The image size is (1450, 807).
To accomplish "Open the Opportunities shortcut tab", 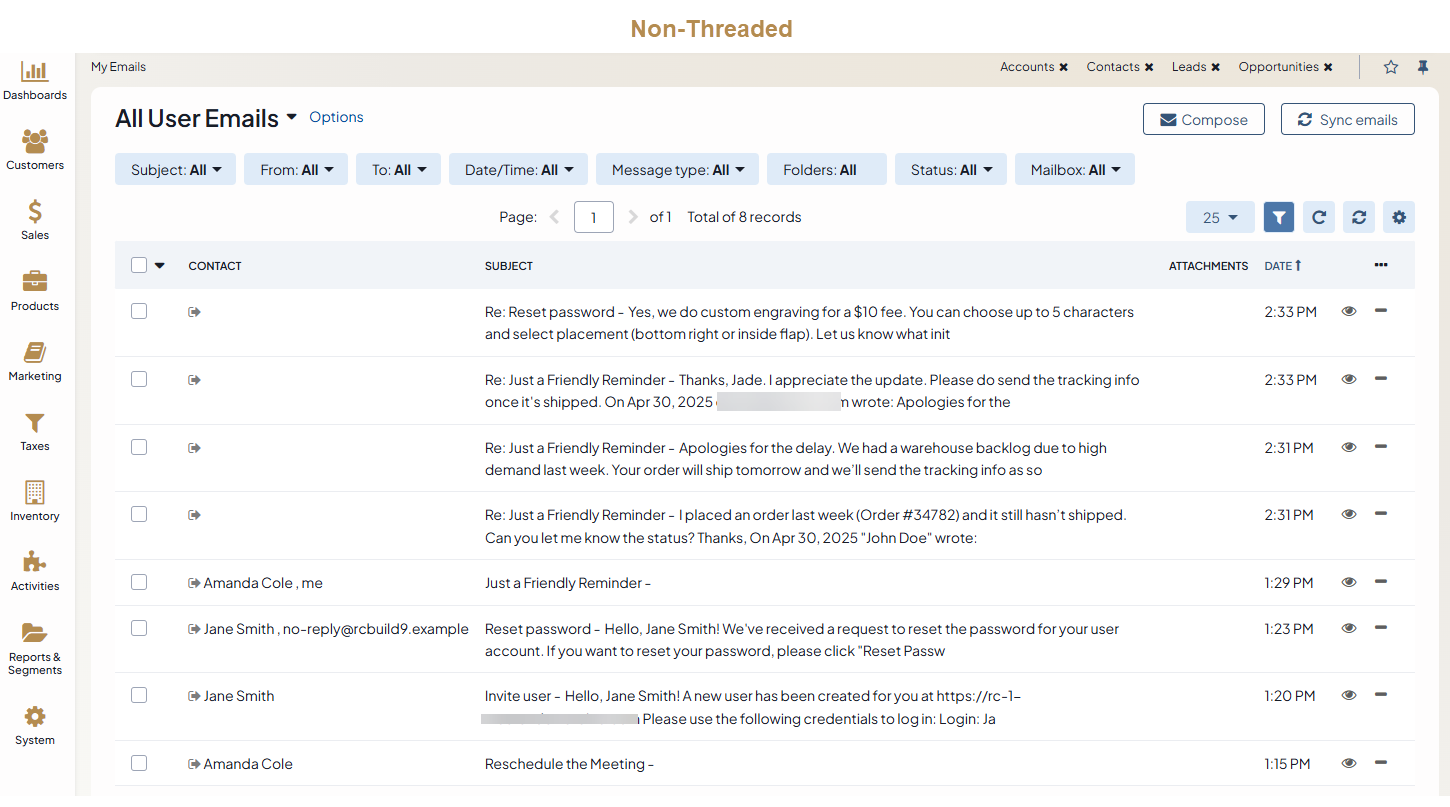I will tap(1278, 67).
